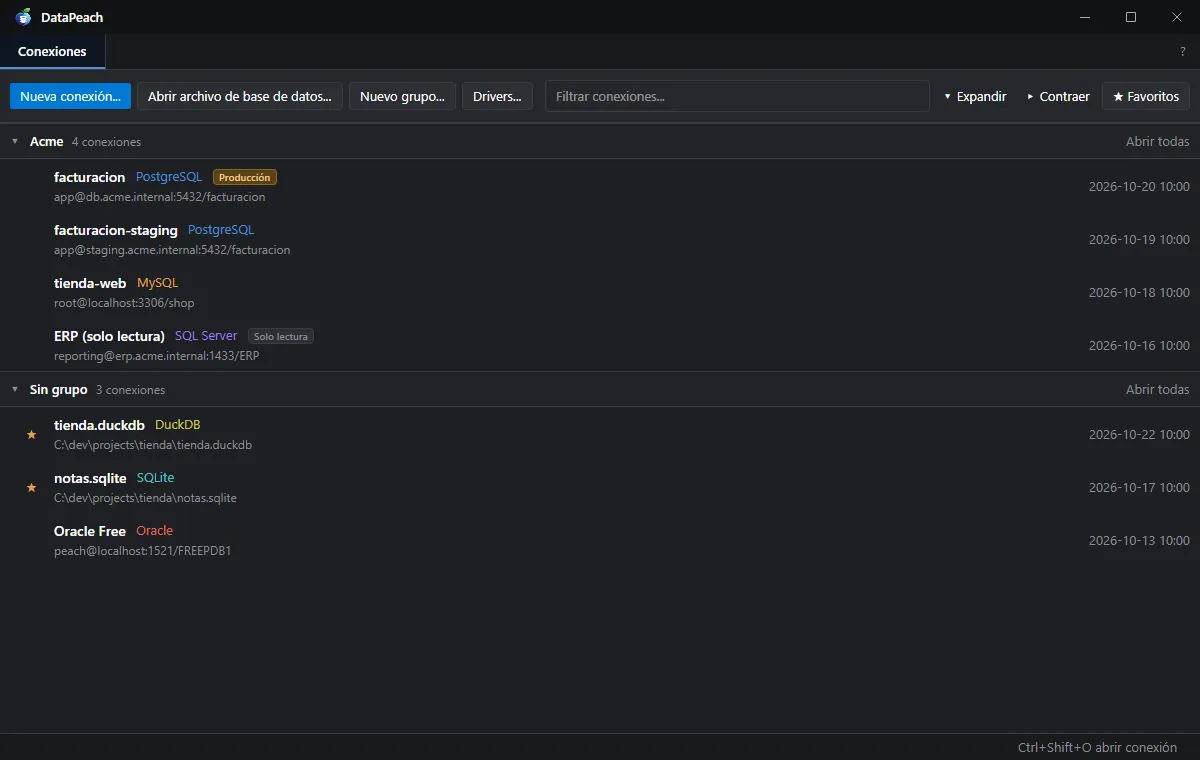Click Expandir to expand all groups
Screen dimensions: 1200x760
tap(975, 97)
